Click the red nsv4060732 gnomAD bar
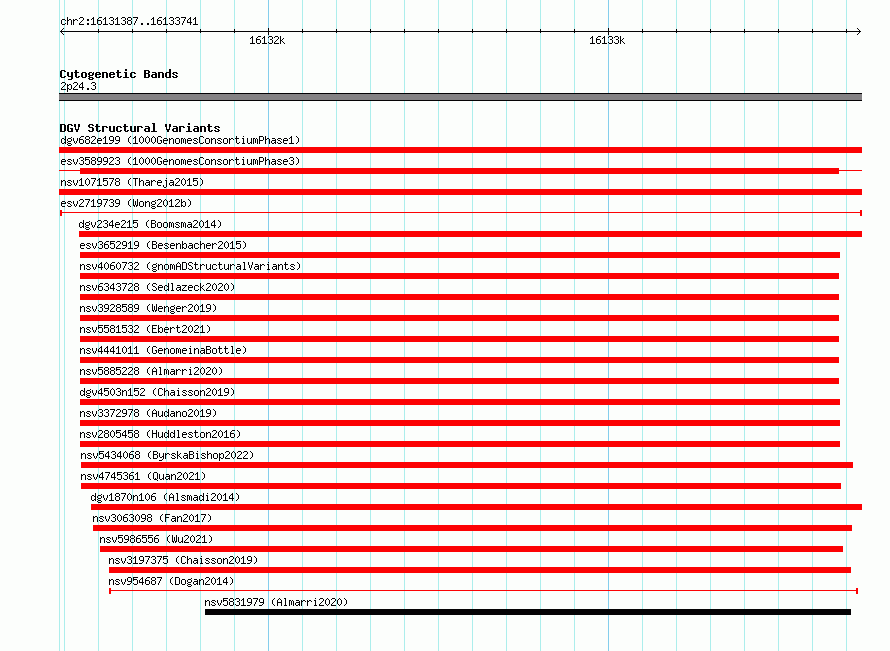Image resolution: width=890 pixels, height=651 pixels. tap(459, 276)
